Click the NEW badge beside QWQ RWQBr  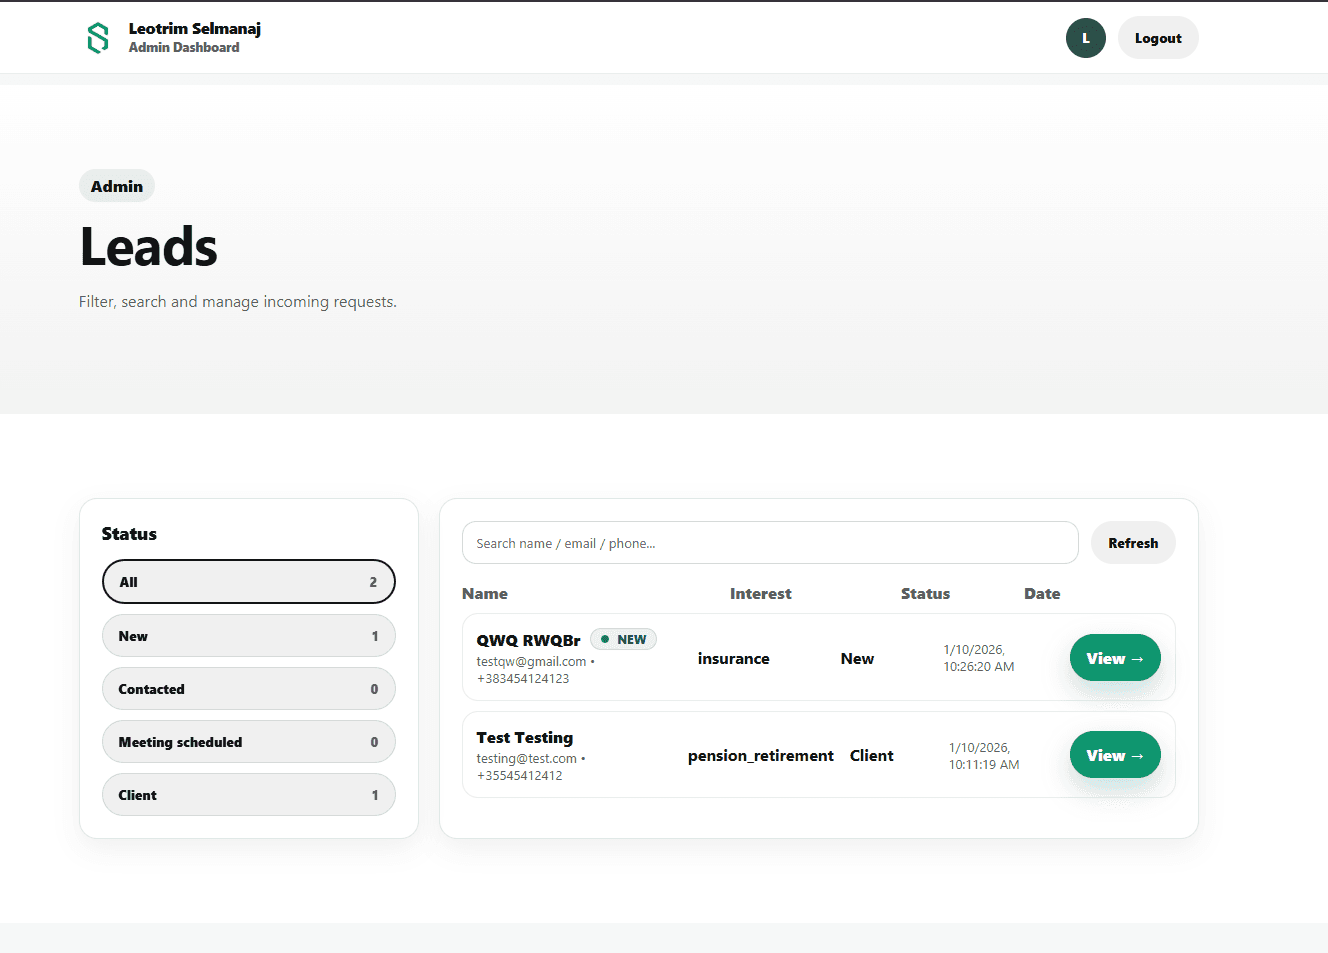[623, 638]
